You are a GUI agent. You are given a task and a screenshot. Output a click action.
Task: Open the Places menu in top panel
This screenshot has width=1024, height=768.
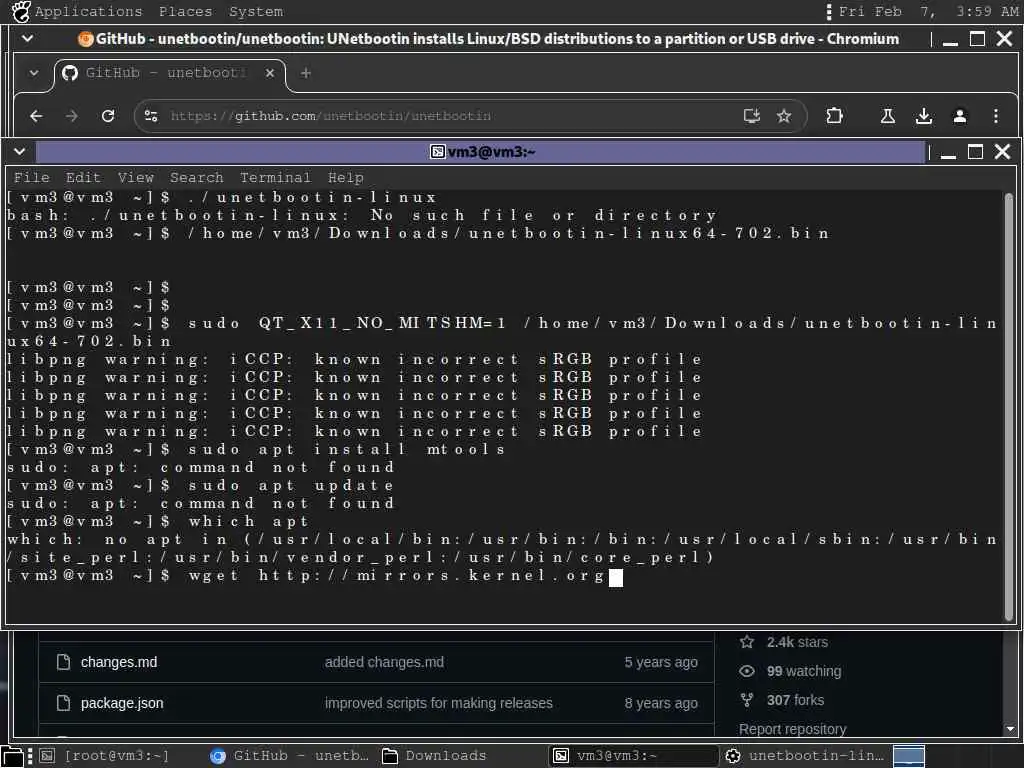click(185, 11)
